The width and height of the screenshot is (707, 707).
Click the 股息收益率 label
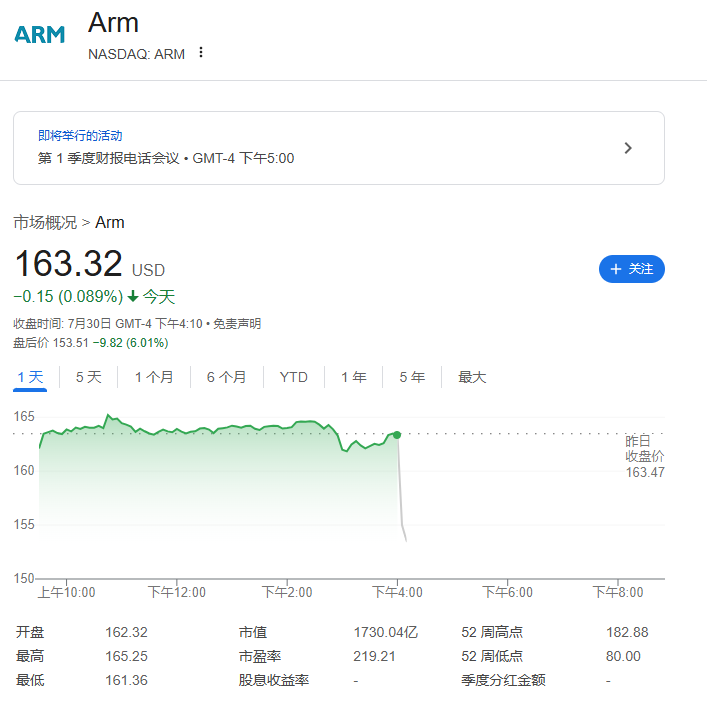click(274, 680)
